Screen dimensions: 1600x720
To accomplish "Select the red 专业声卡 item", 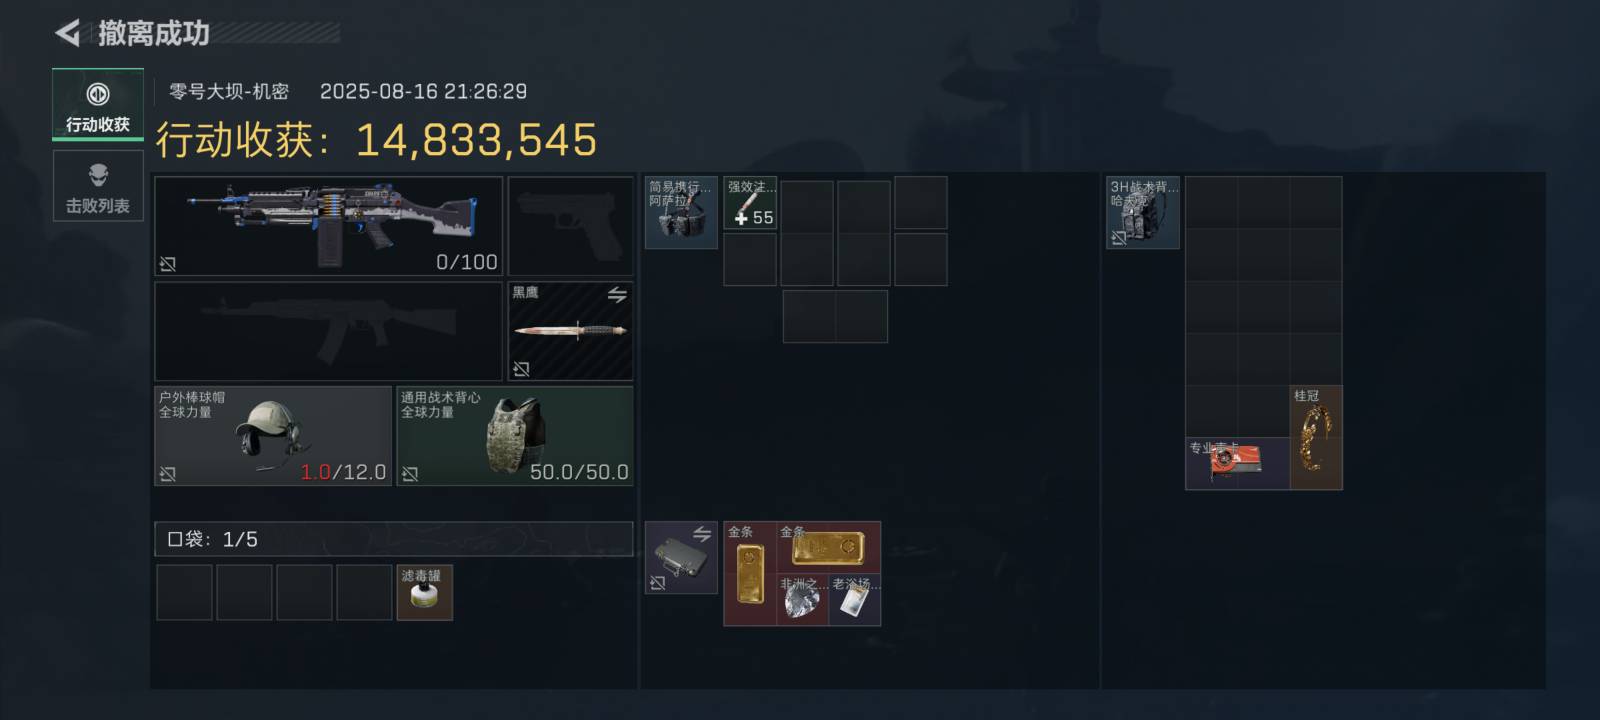I will click(x=1237, y=464).
